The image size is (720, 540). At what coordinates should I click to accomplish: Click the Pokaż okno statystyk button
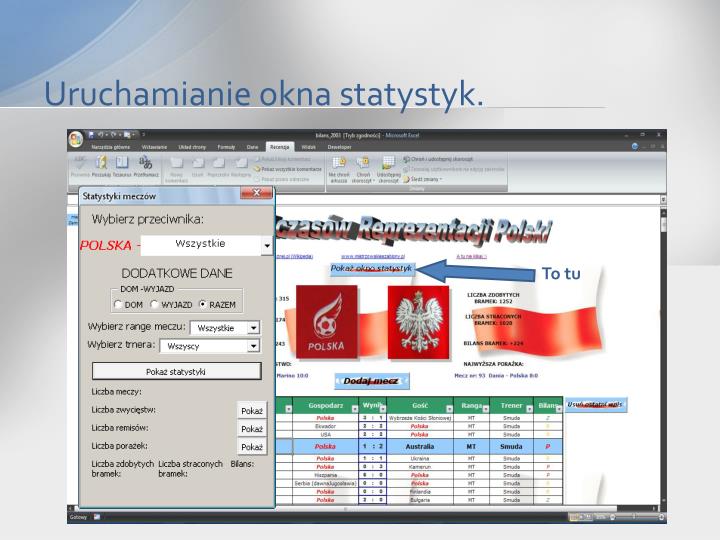(372, 269)
